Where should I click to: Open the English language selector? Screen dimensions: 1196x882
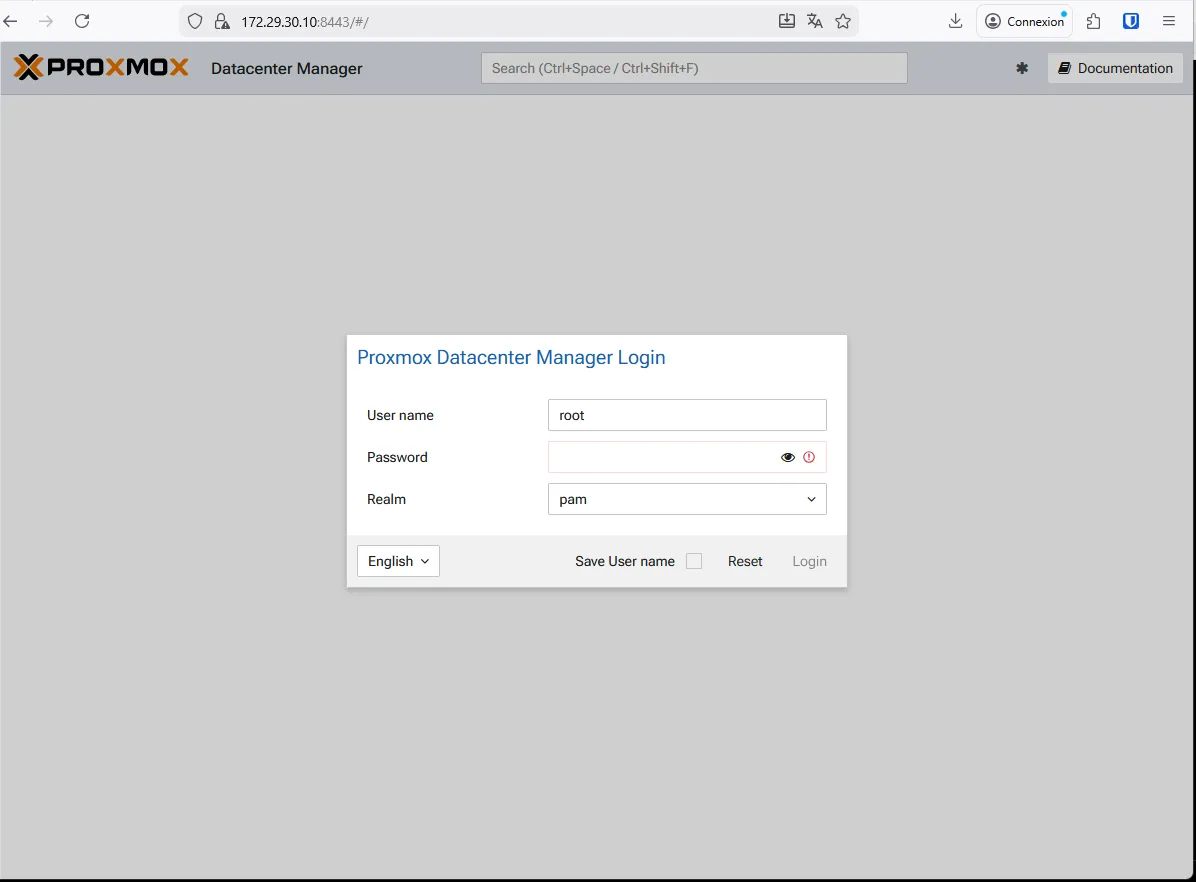pyautogui.click(x=398, y=561)
